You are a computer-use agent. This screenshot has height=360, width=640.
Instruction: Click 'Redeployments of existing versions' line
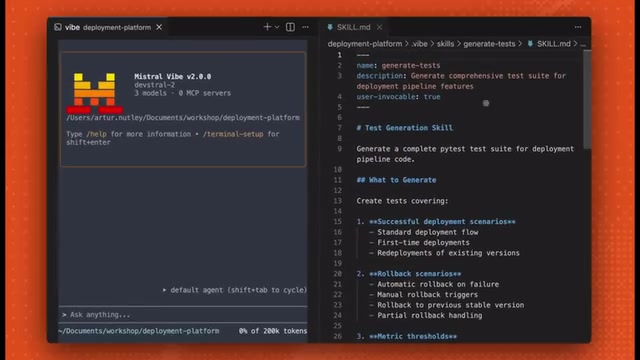click(x=448, y=253)
